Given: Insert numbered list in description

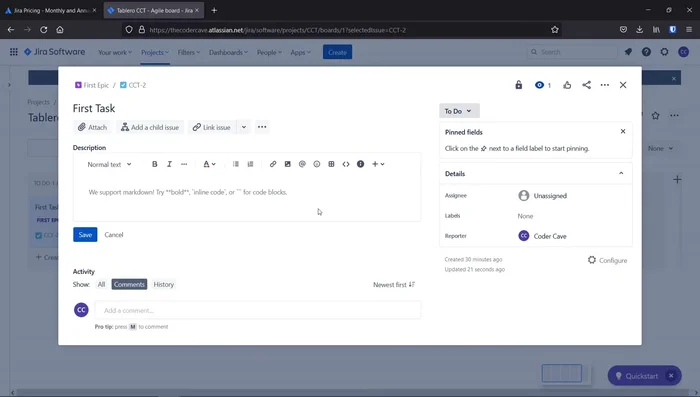Looking at the screenshot, I should (250, 164).
